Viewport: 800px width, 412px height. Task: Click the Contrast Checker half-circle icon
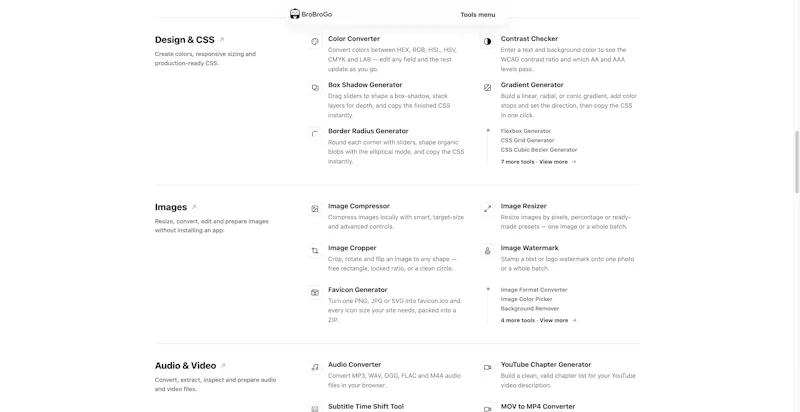point(487,41)
